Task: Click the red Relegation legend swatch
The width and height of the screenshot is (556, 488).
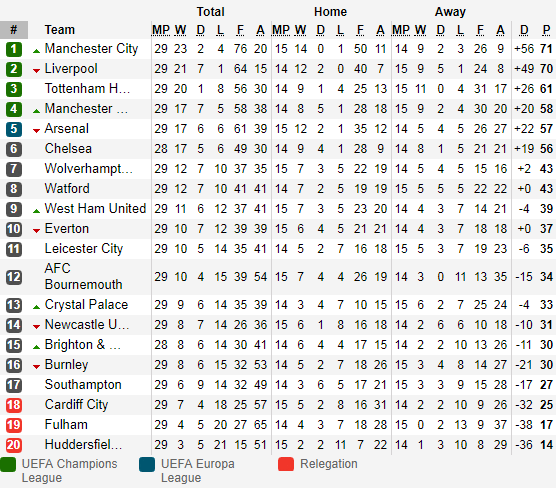Action: click(286, 464)
